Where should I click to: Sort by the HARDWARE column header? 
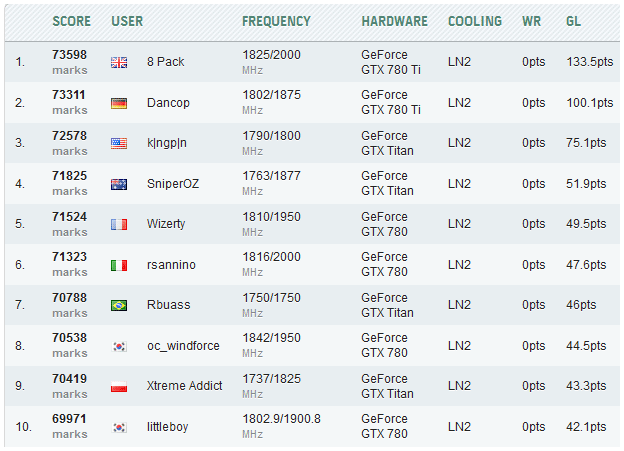click(x=394, y=21)
